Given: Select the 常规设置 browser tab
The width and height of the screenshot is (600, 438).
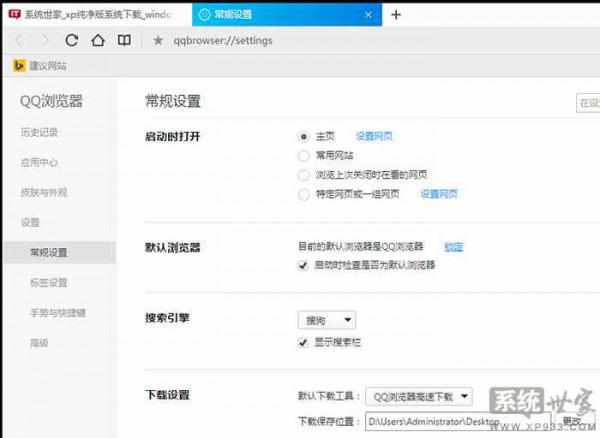Looking at the screenshot, I should coord(287,15).
